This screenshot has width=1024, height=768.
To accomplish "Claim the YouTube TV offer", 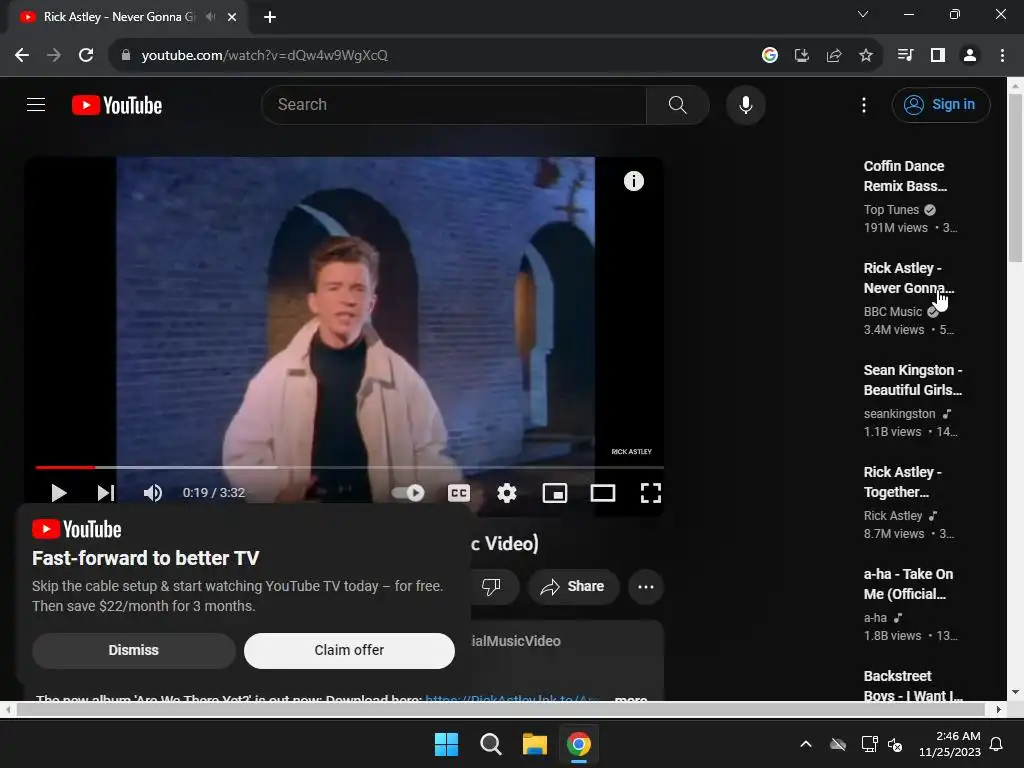I will coord(349,650).
